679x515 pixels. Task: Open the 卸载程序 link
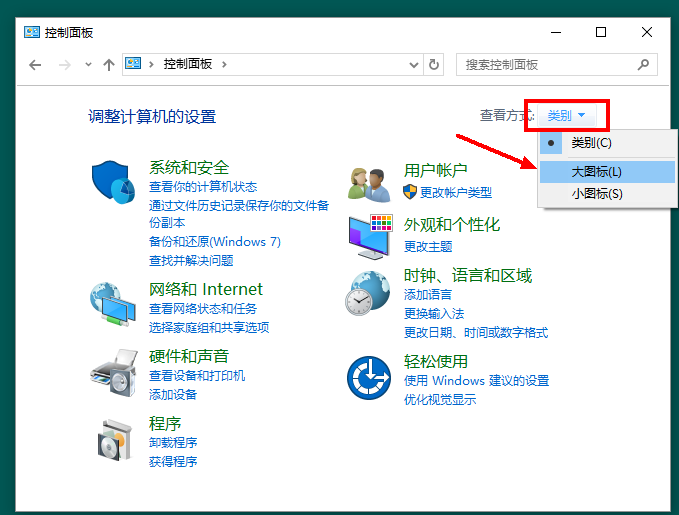point(173,442)
